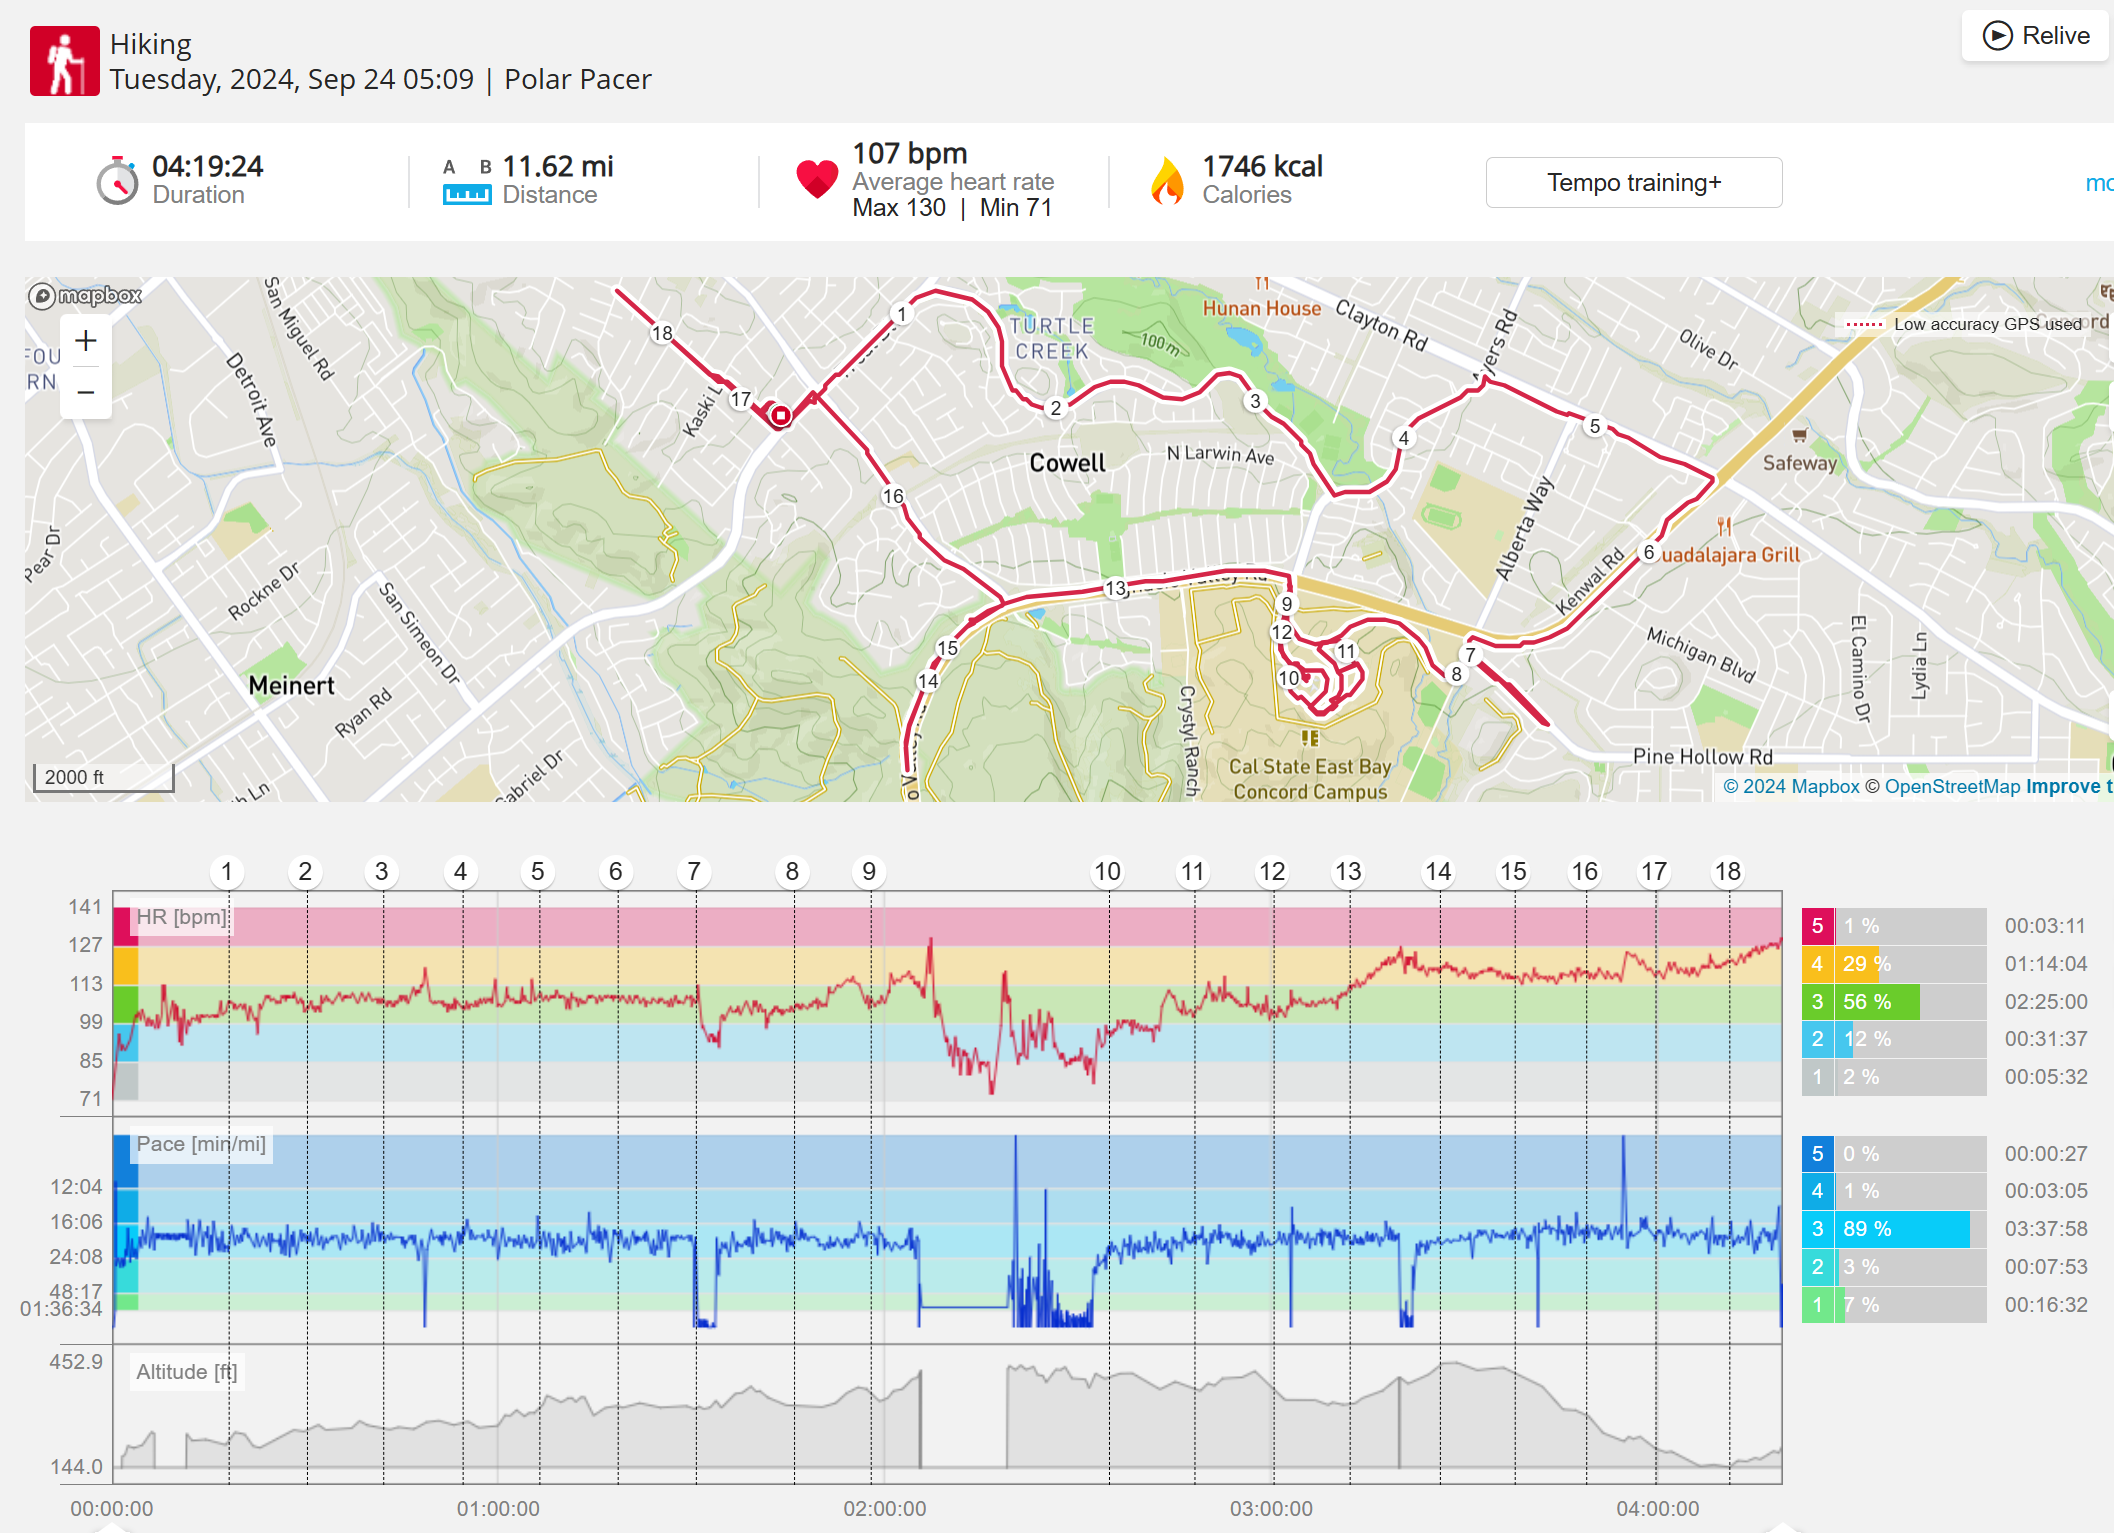Click the red heart rate icon
Viewport: 2114px width, 1533px height.
[816, 180]
